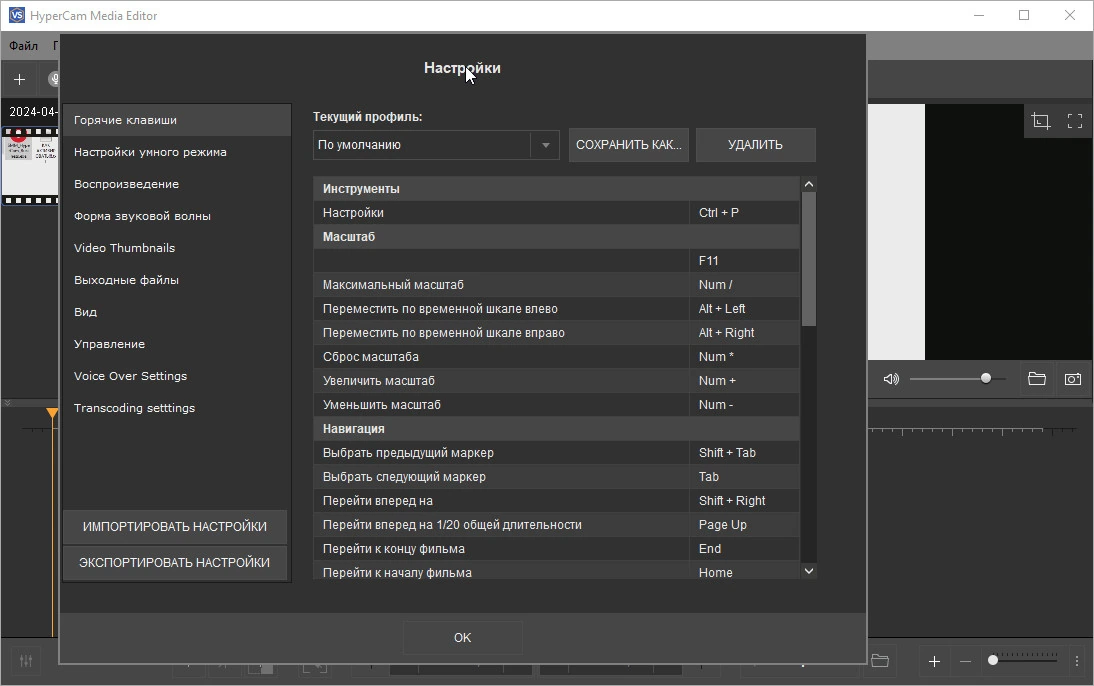The height and width of the screenshot is (686, 1094).
Task: Open Voice Over Settings section
Action: coord(177,376)
